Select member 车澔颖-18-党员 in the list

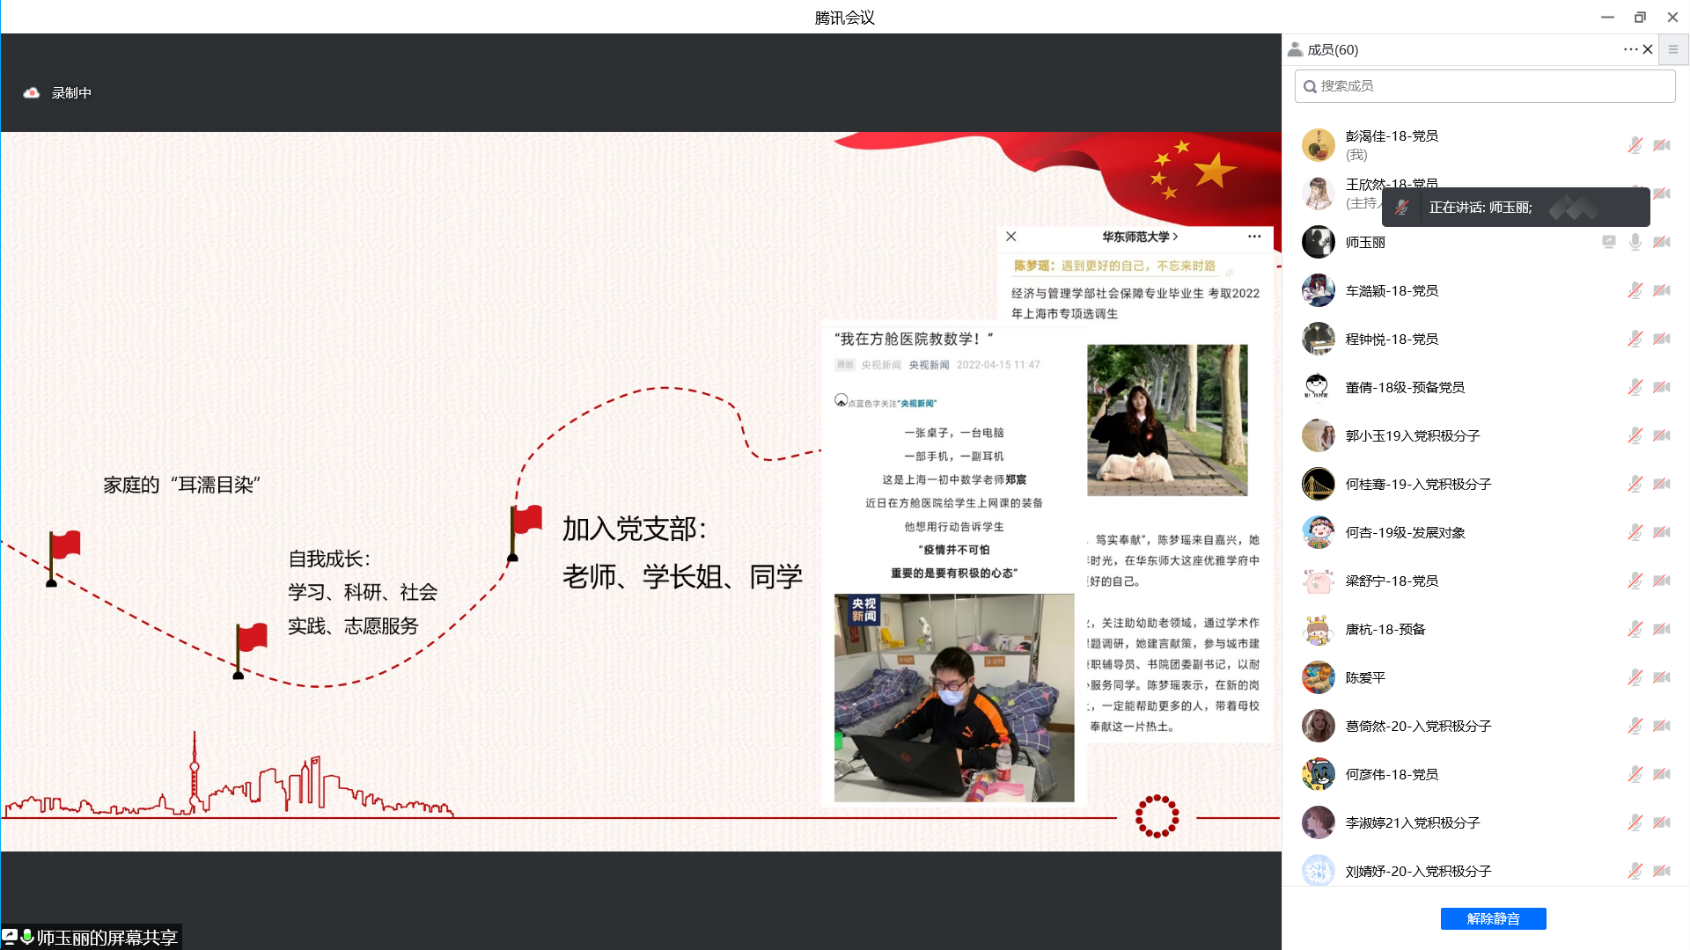pos(1485,290)
